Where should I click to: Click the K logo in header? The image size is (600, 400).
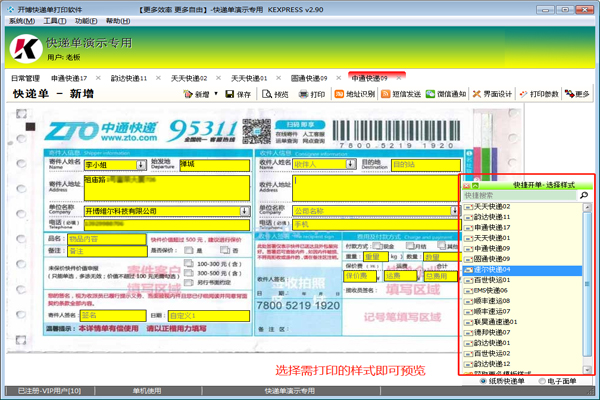point(26,49)
